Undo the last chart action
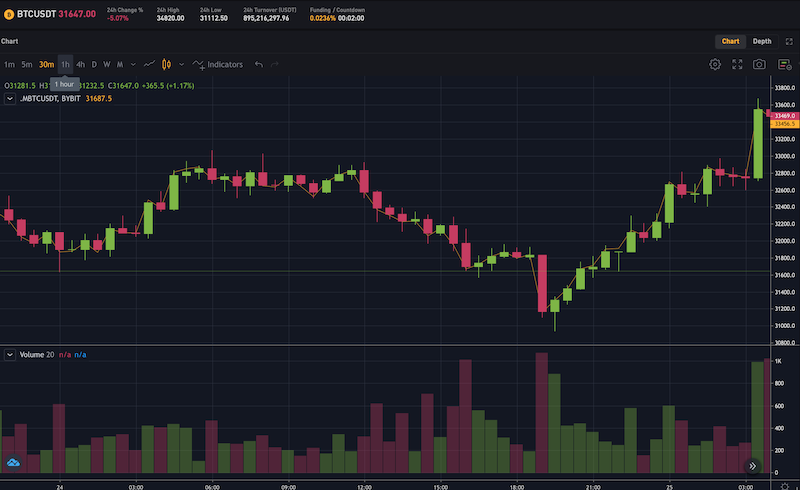The image size is (800, 490). click(259, 64)
